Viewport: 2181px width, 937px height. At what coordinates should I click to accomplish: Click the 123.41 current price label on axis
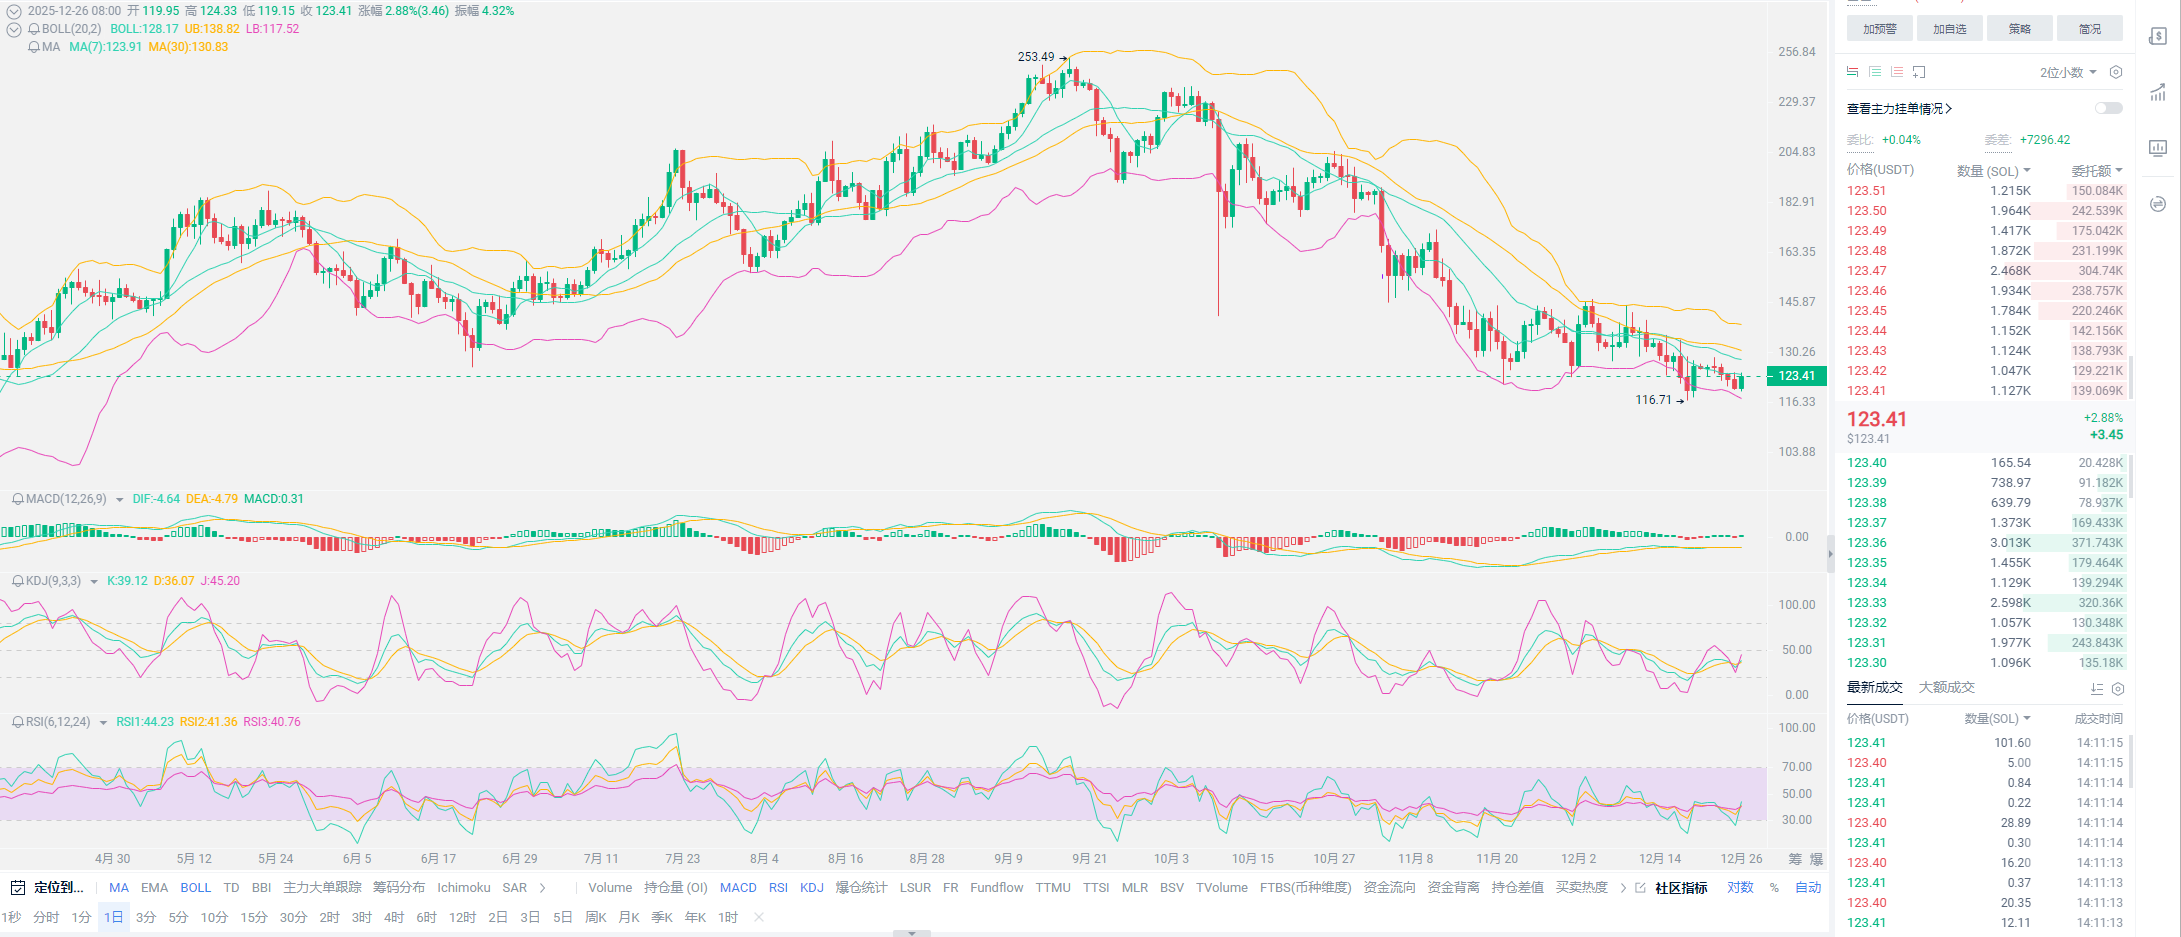click(1796, 376)
